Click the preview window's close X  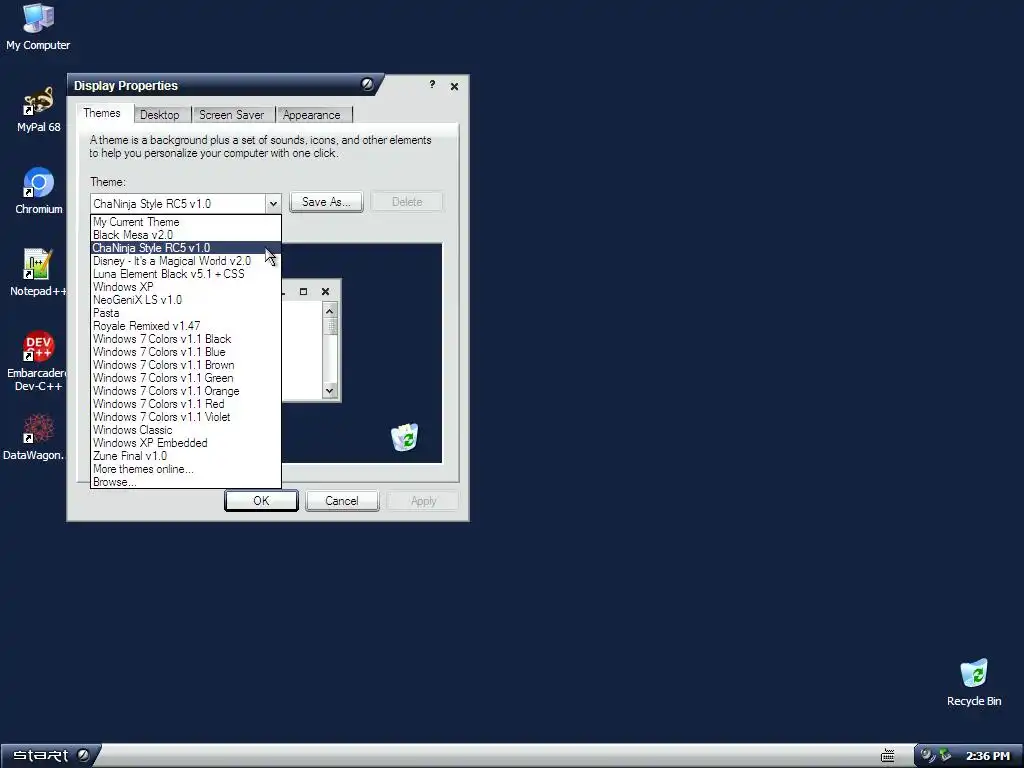[x=325, y=291]
